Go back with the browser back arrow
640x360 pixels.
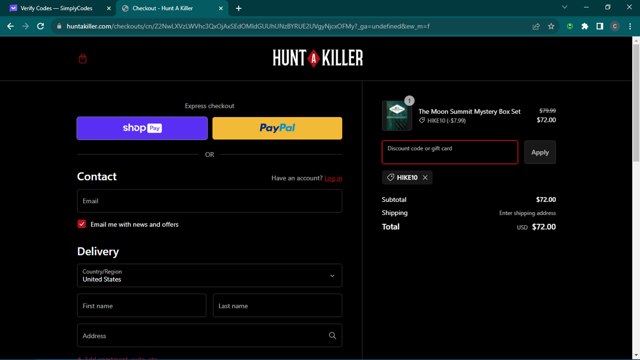[10, 26]
